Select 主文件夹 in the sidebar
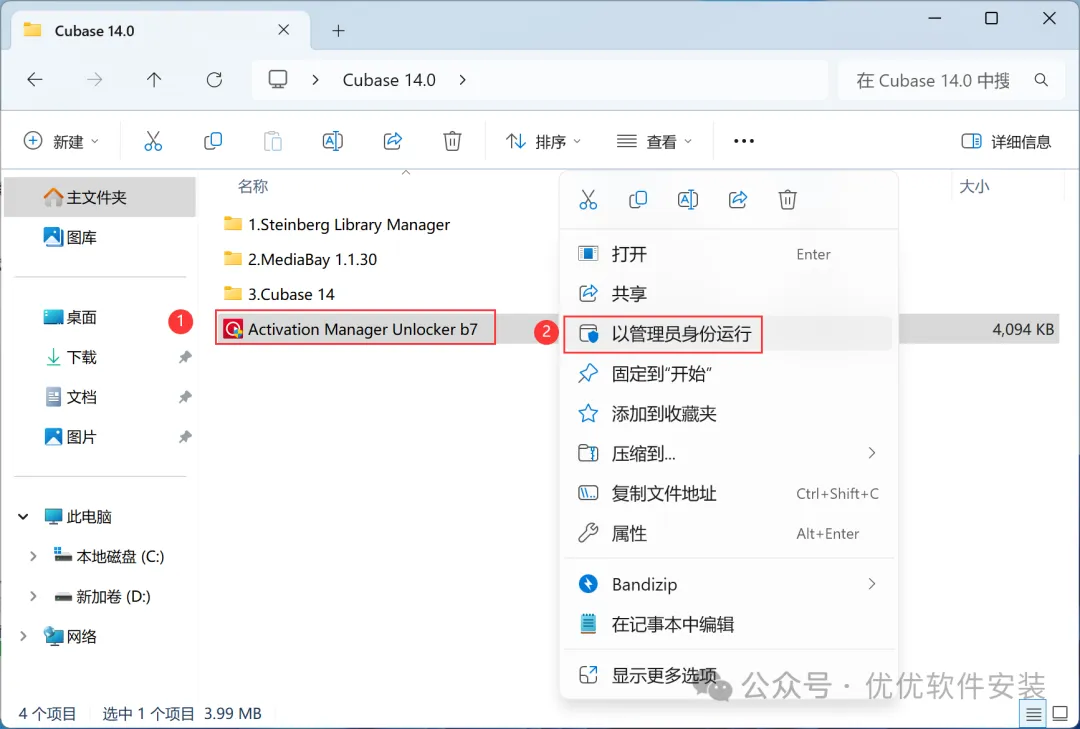 tap(100, 198)
